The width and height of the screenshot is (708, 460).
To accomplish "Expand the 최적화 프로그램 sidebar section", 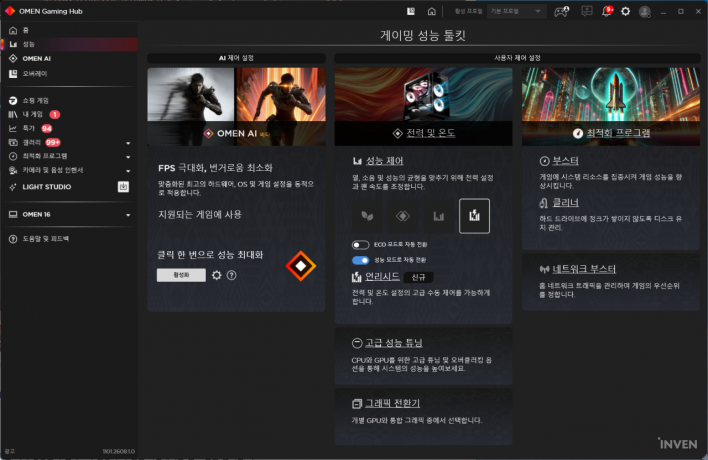I will [128, 157].
